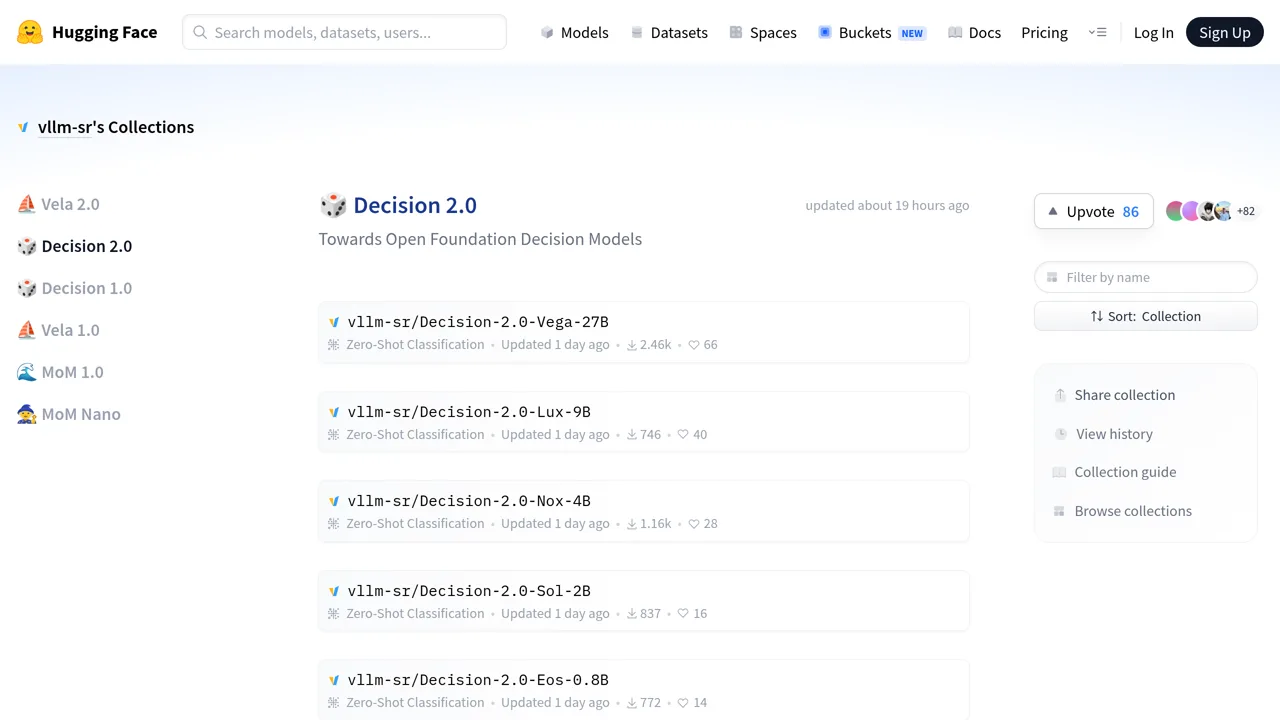Click the Zero-Shot Classification icon on Sol-2B row
The width and height of the screenshot is (1280, 720).
pos(334,614)
